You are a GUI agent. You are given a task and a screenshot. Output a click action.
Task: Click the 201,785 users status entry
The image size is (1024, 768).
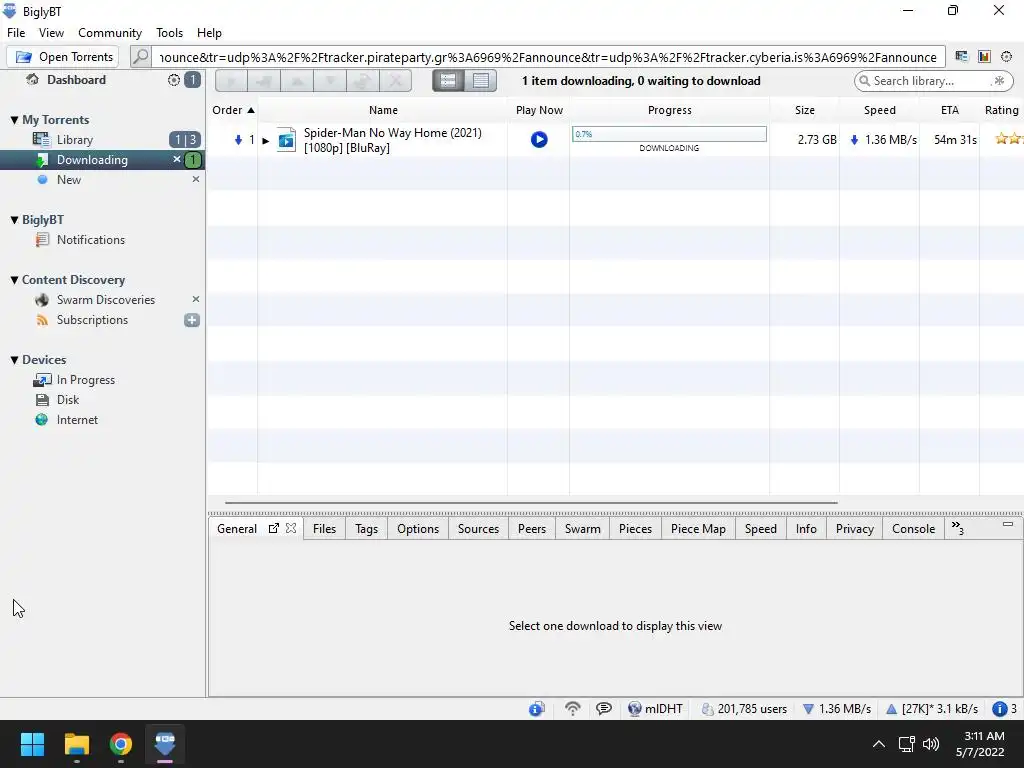[744, 709]
